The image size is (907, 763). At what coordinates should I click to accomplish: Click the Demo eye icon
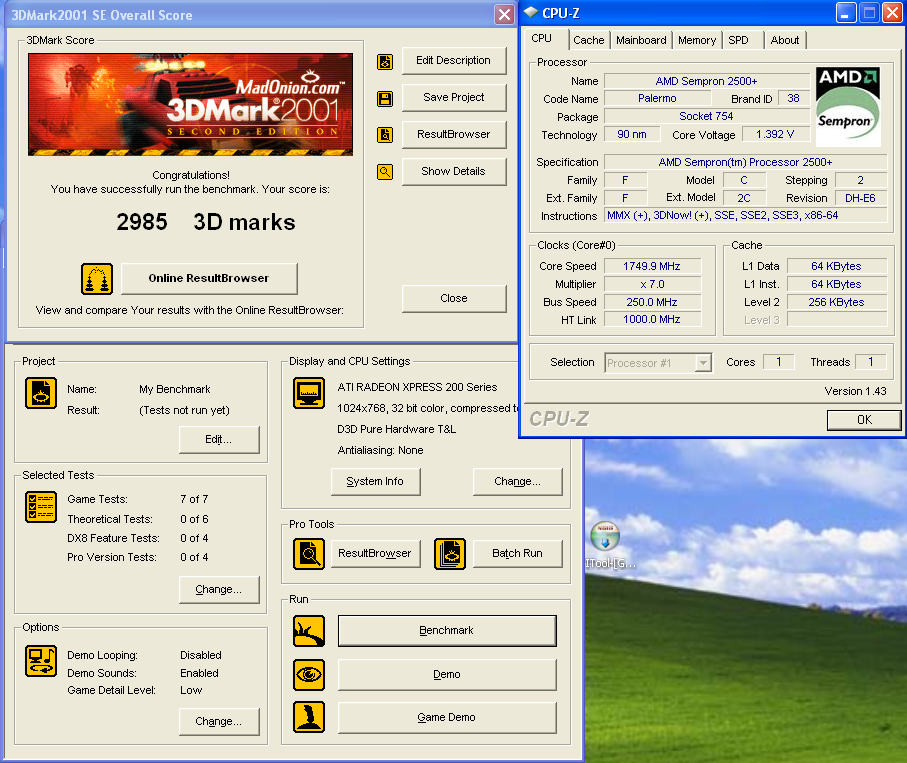tap(309, 674)
